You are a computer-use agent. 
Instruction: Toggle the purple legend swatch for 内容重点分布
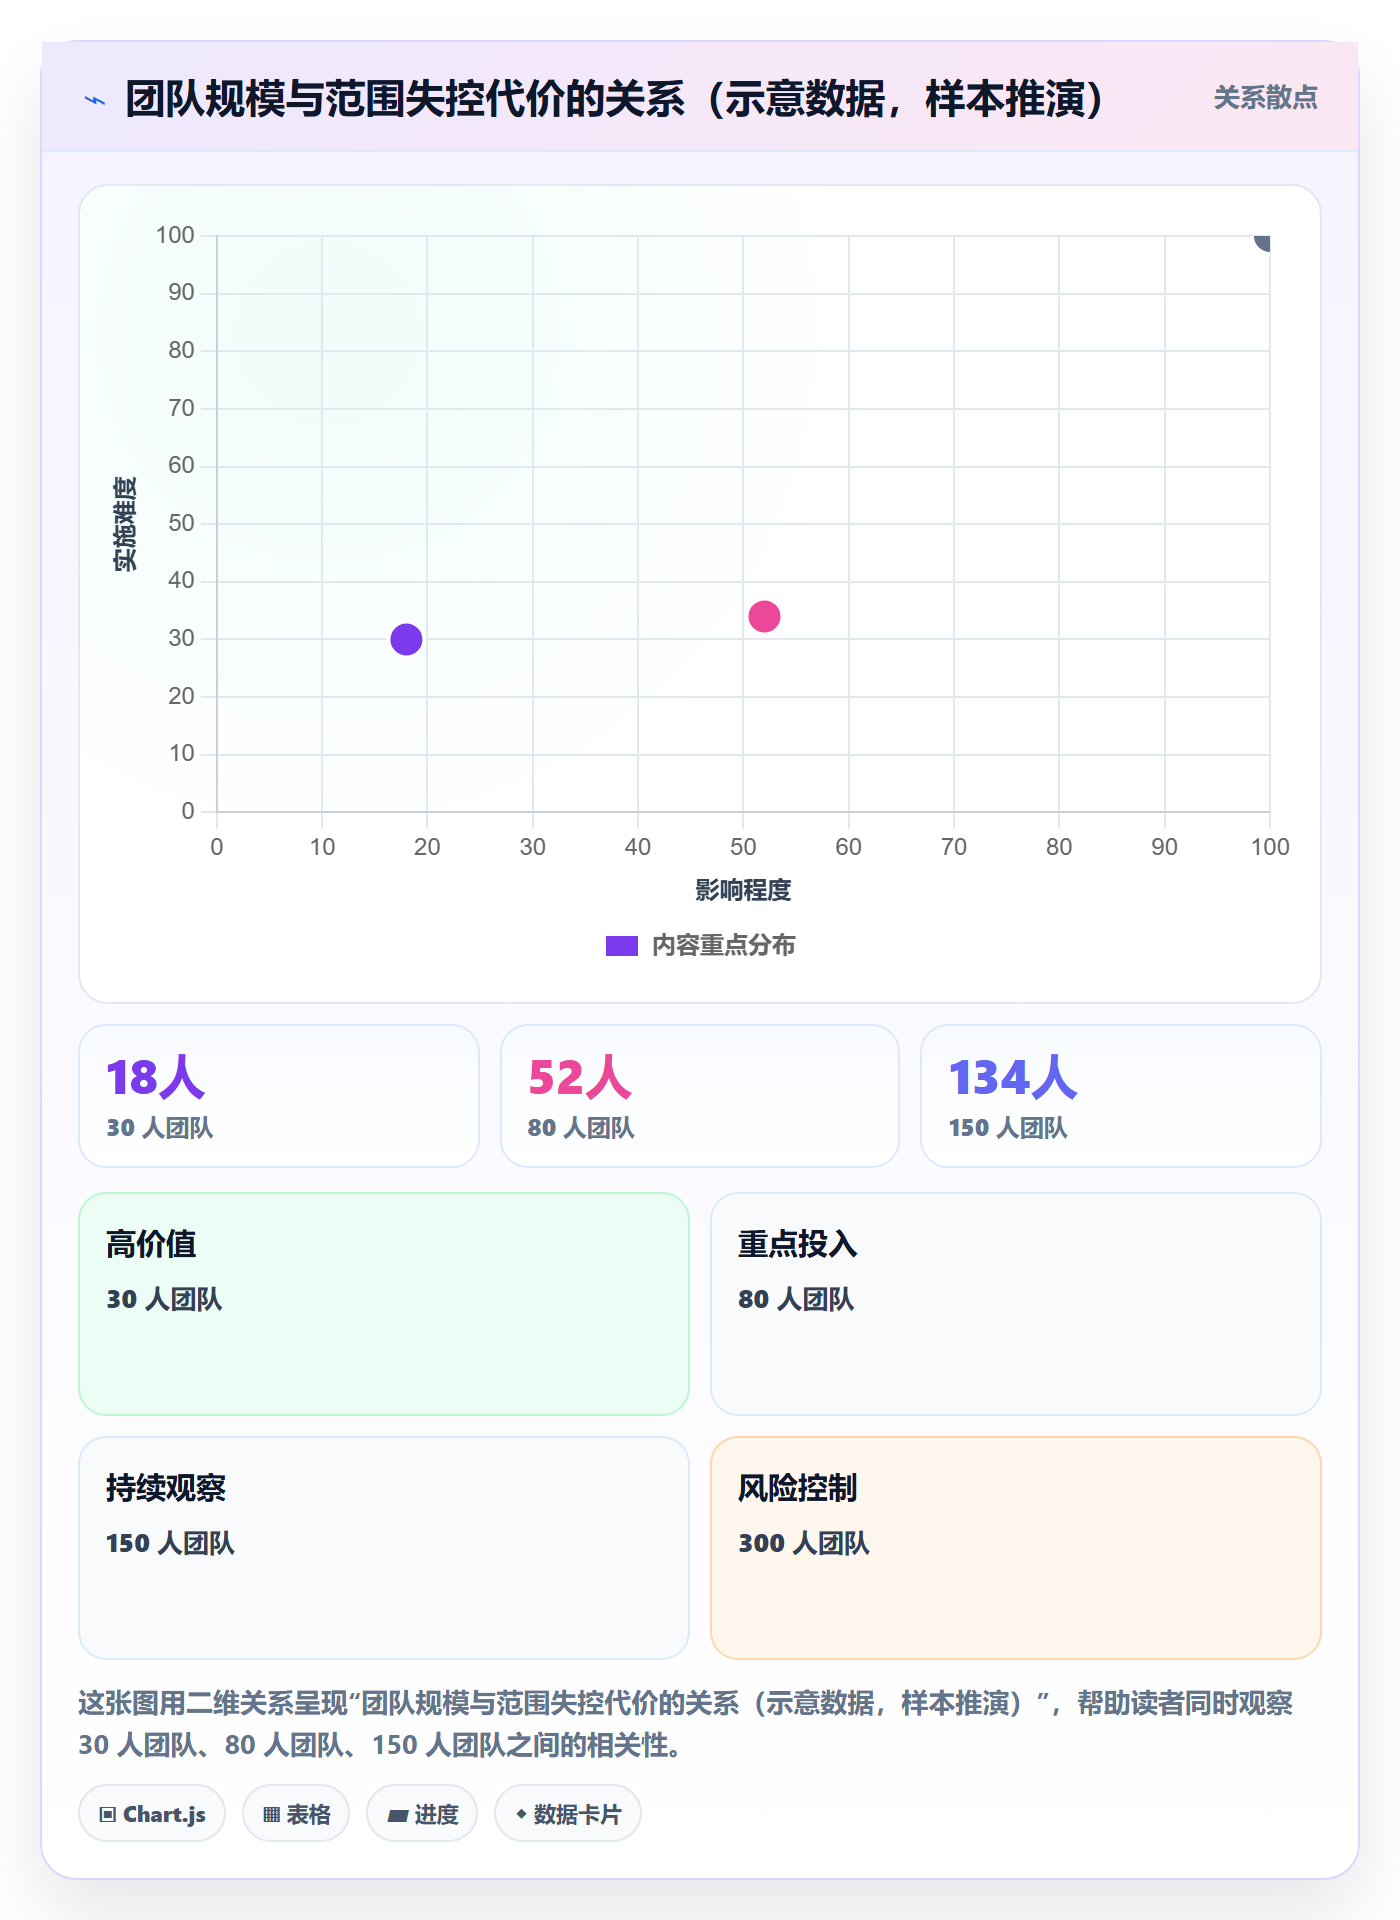(x=622, y=946)
